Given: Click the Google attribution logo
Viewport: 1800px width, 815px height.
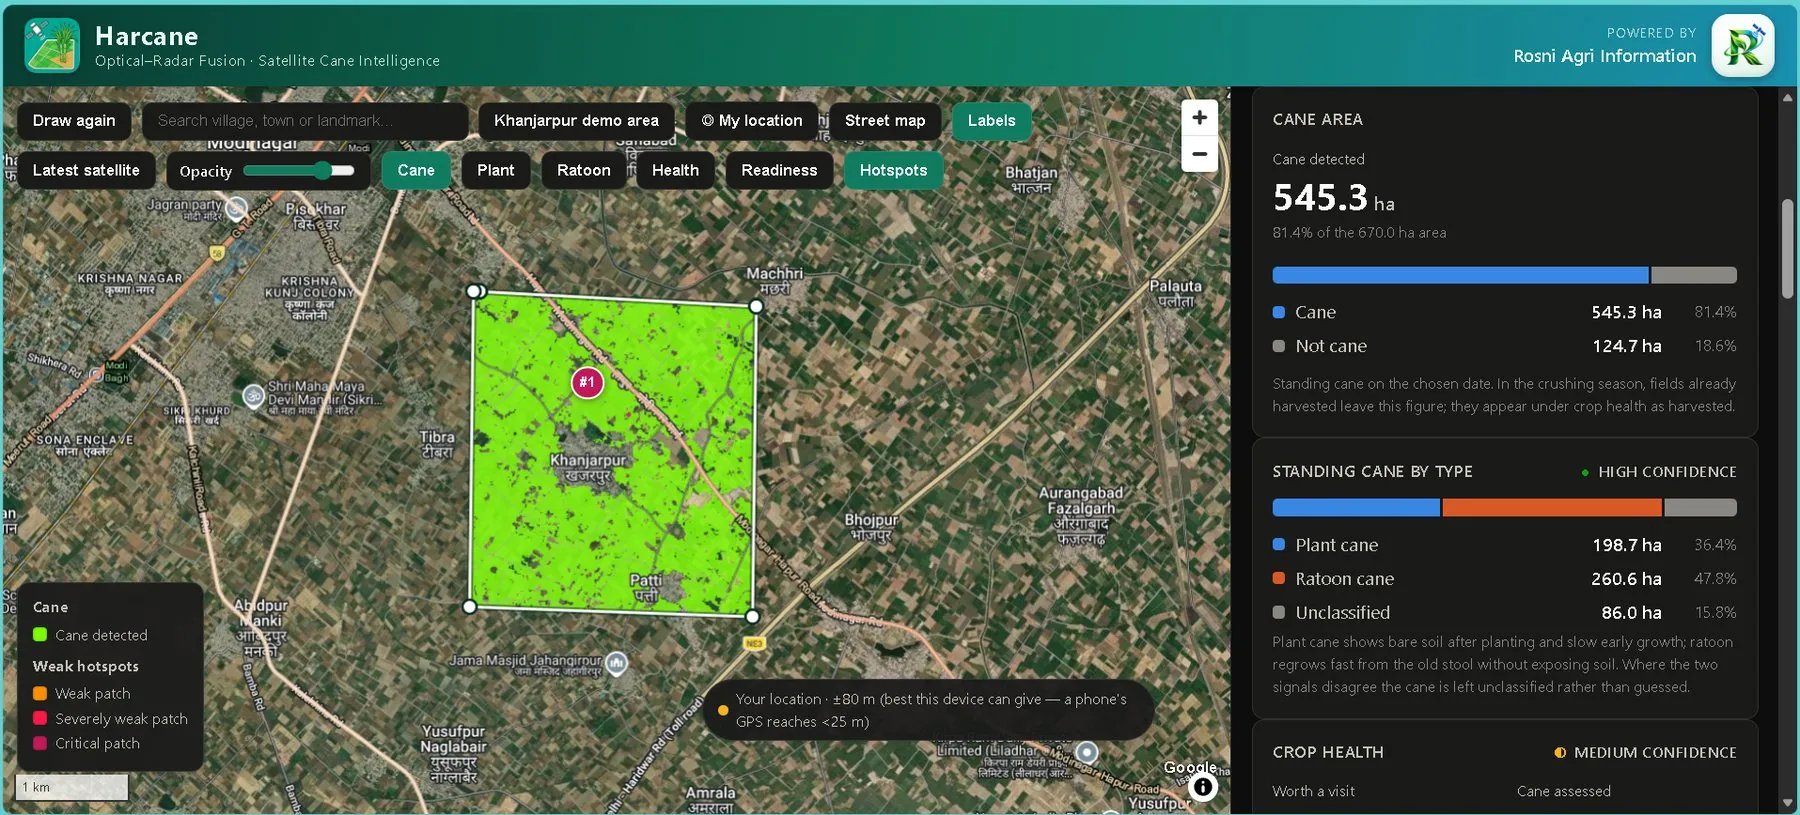Looking at the screenshot, I should click(1190, 767).
